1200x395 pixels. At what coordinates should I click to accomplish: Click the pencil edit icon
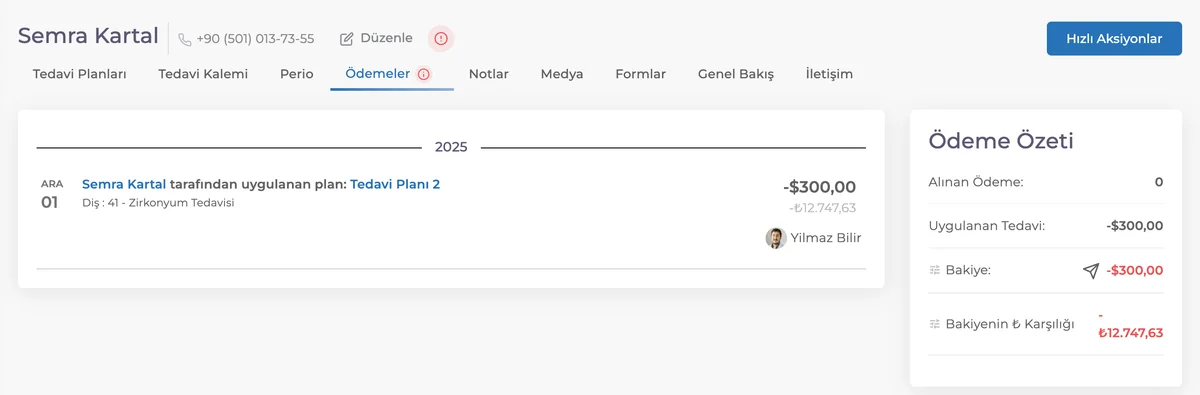pos(347,39)
